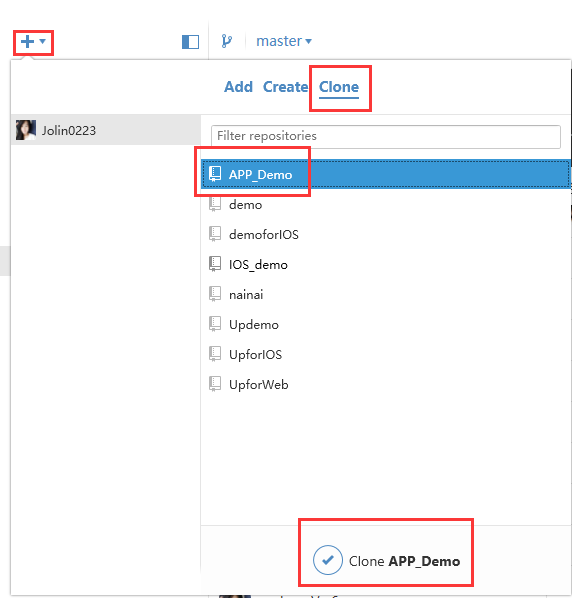Click the Clone APP_Demo button text
This screenshot has width=572, height=598.
point(404,561)
